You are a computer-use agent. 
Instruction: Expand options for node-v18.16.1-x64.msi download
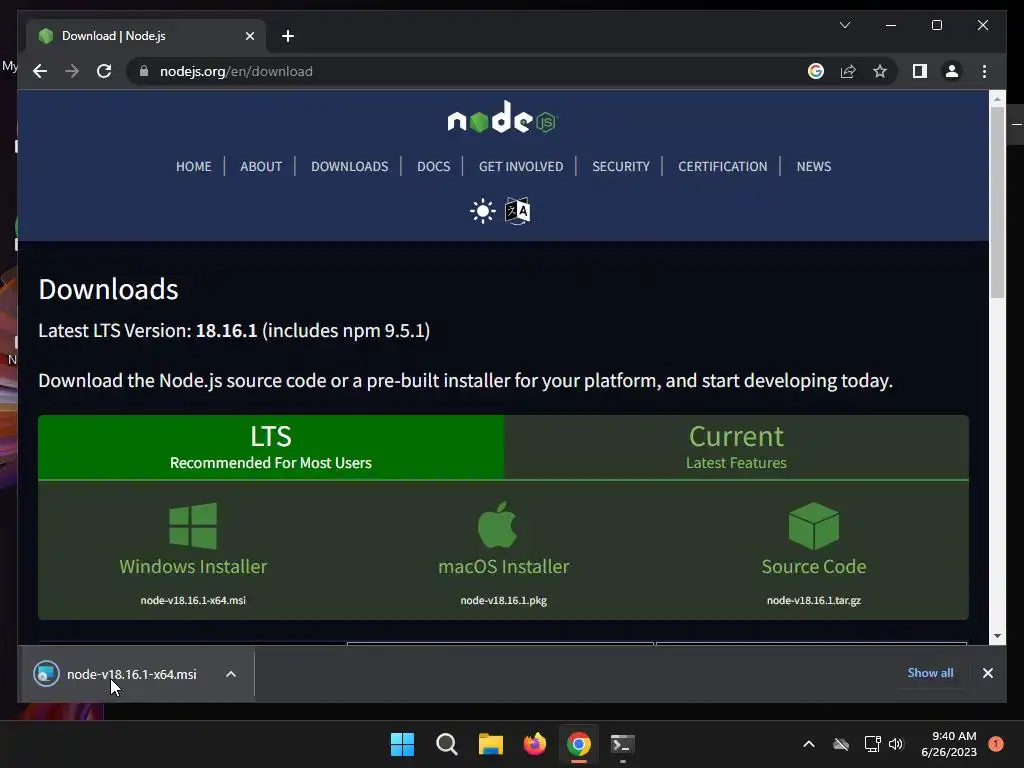(231, 674)
